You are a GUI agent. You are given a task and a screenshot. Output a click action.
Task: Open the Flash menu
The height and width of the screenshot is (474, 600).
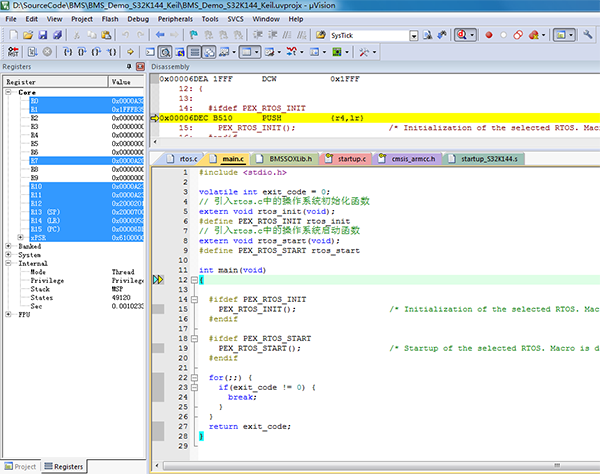pyautogui.click(x=109, y=18)
